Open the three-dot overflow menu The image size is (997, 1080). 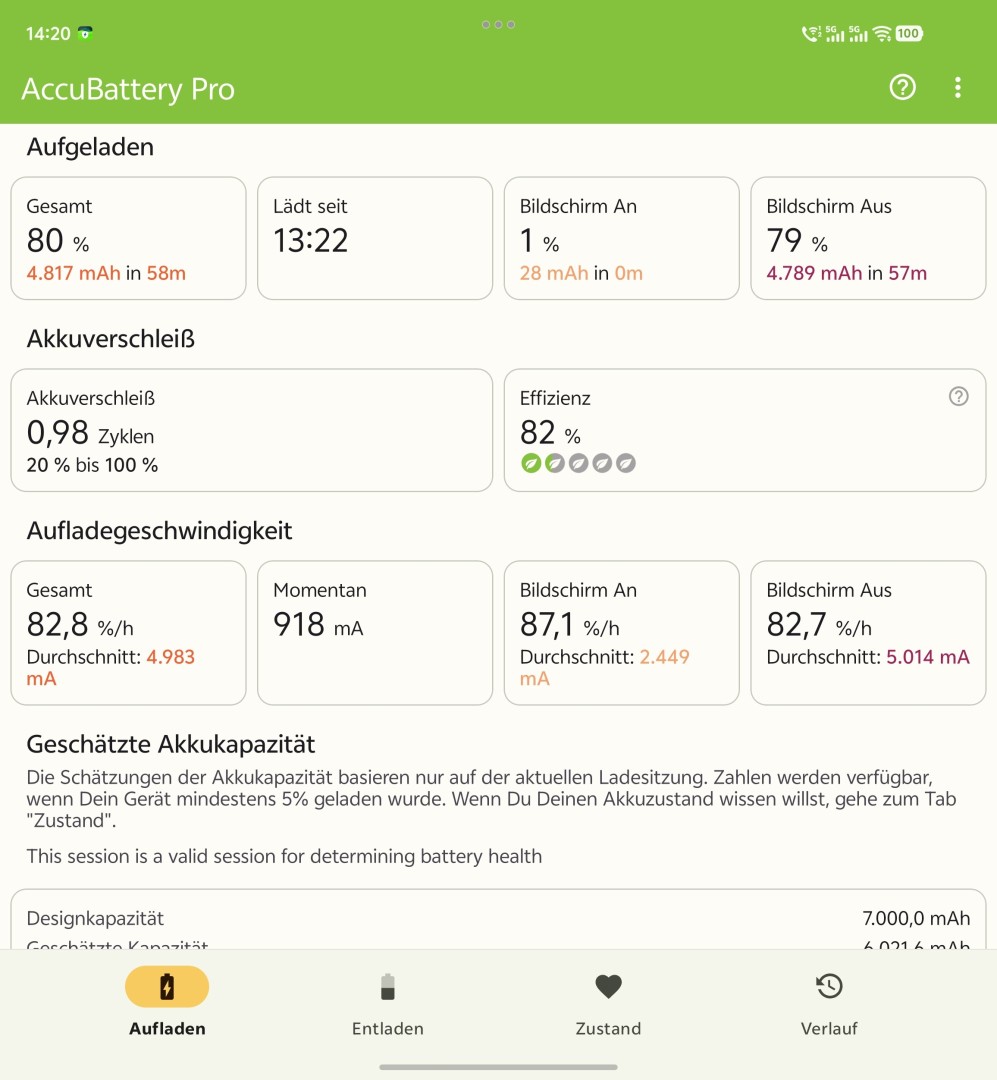(x=958, y=87)
